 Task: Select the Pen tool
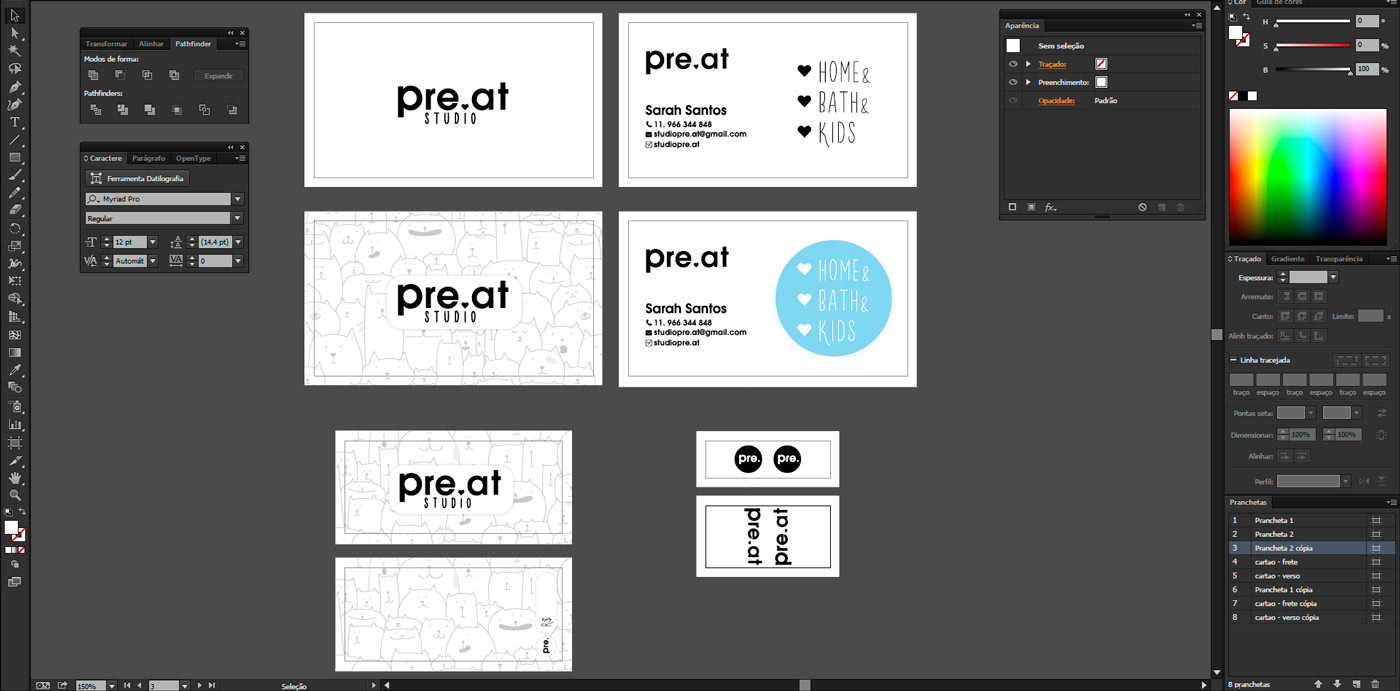15,87
